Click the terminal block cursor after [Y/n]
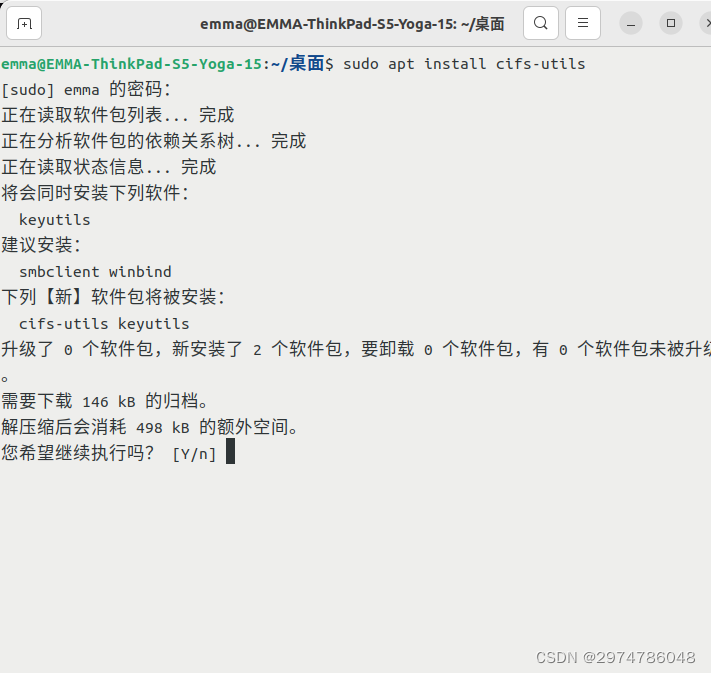Screen dimensions: 711x673 point(230,451)
